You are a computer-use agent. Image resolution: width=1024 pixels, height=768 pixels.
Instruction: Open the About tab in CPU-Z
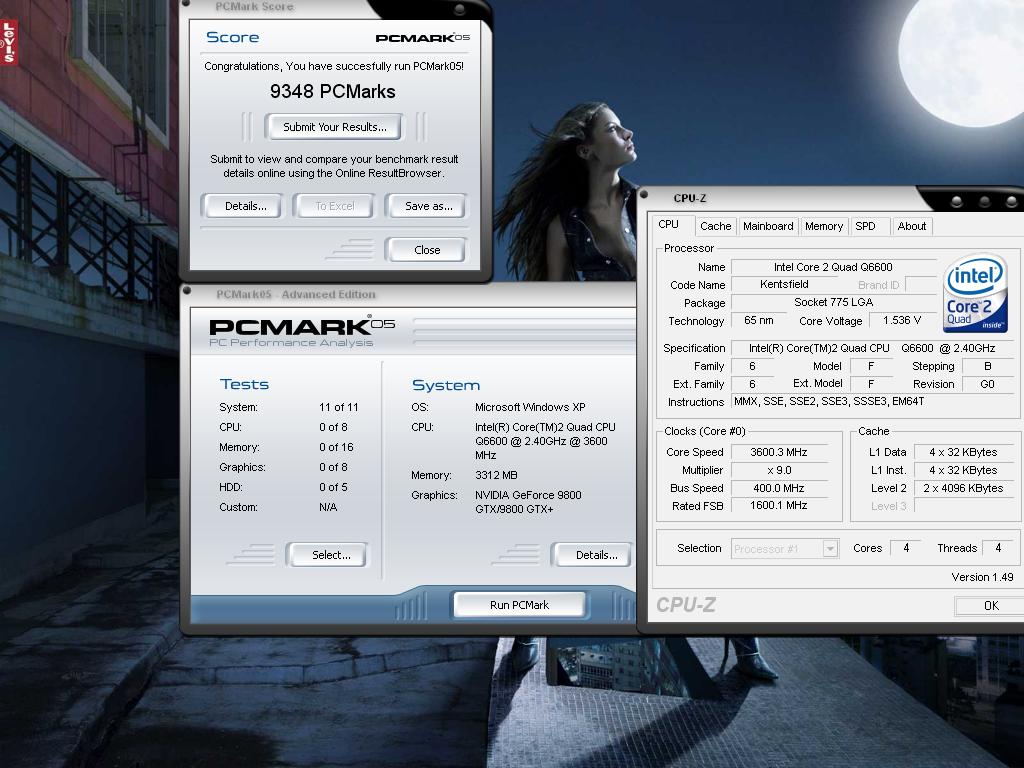[911, 226]
